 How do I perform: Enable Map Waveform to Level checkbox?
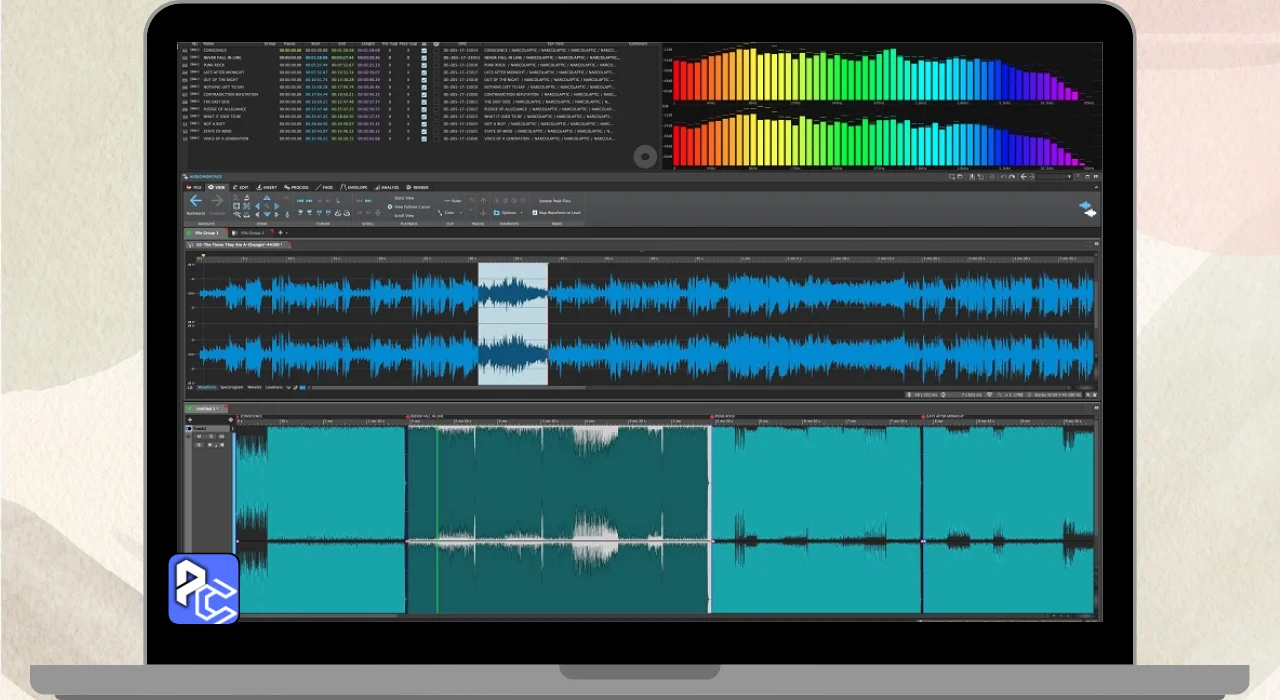(535, 212)
